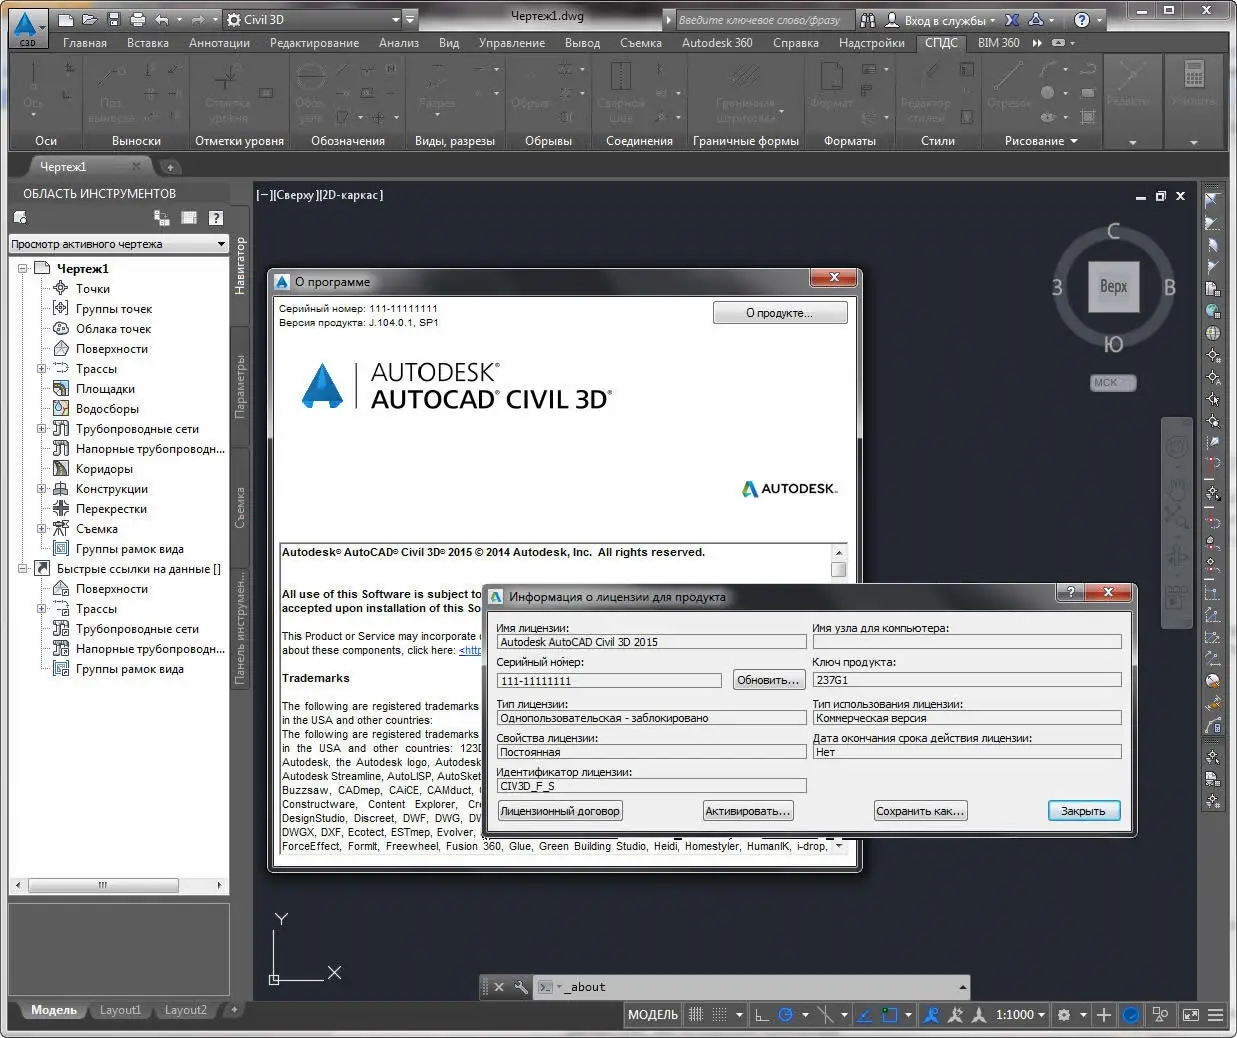Screen dimensions: 1237x1038
Task: Click the Серийный номер input field
Action: (609, 681)
